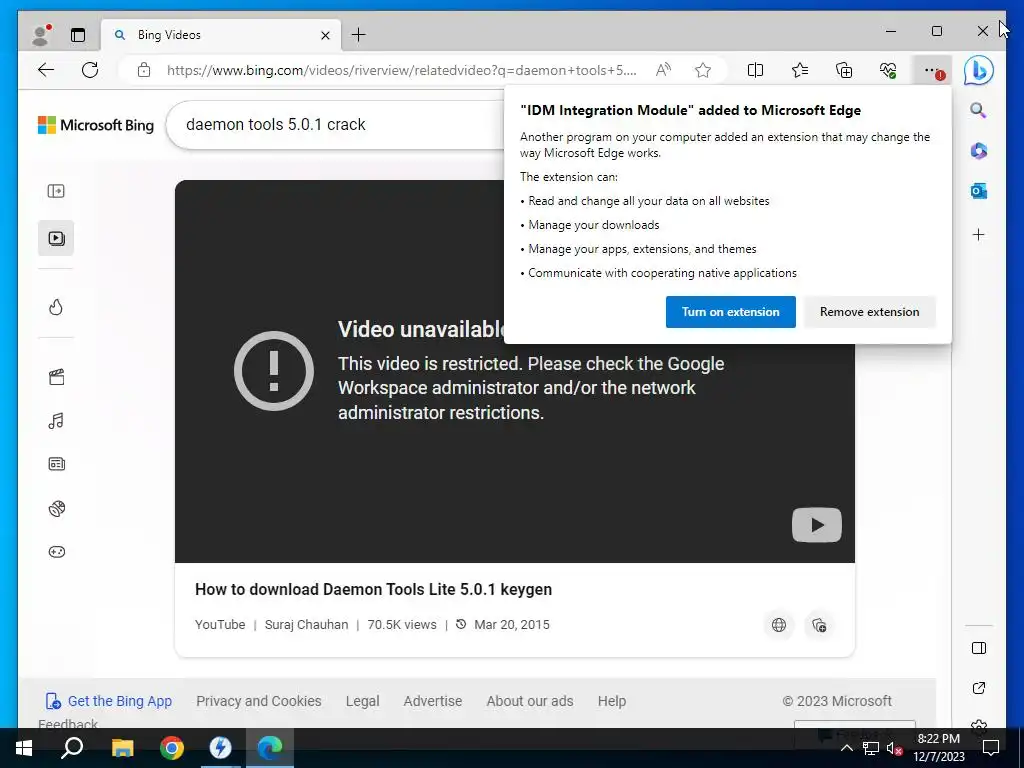Open Daemon Tools taskbar icon
This screenshot has width=1024, height=768.
pyautogui.click(x=220, y=748)
